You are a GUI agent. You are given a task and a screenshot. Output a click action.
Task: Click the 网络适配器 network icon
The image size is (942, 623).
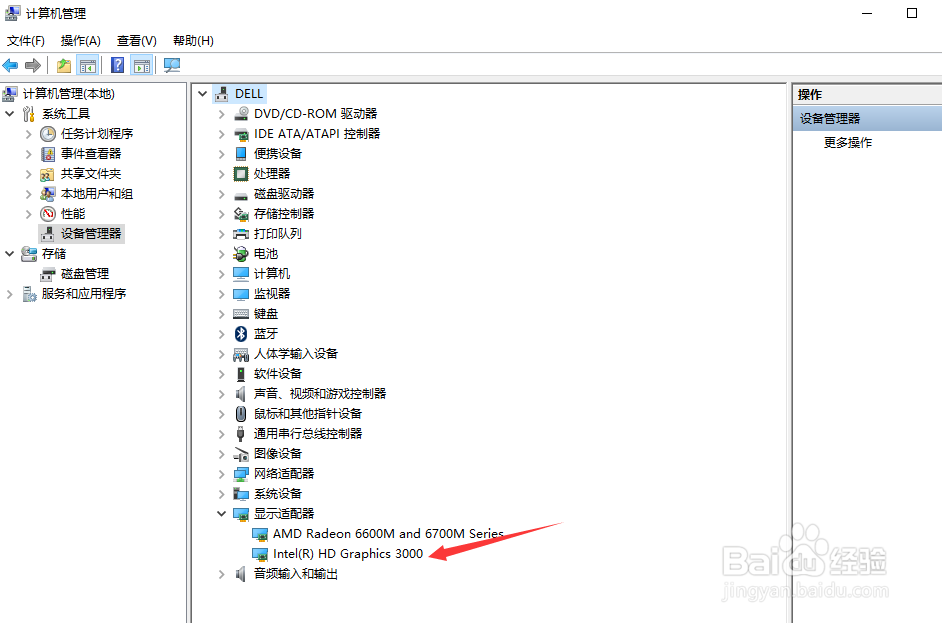point(241,473)
